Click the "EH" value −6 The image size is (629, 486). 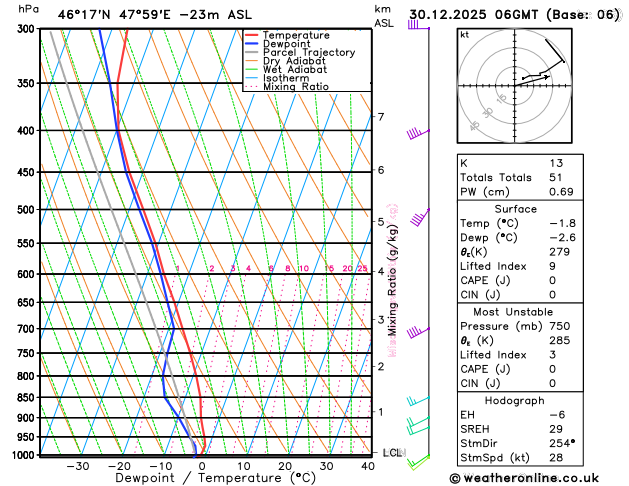pyautogui.click(x=556, y=415)
